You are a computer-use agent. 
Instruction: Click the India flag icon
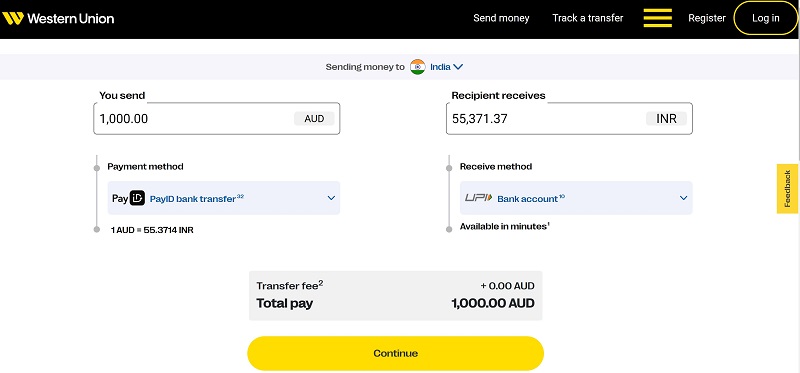pyautogui.click(x=417, y=67)
